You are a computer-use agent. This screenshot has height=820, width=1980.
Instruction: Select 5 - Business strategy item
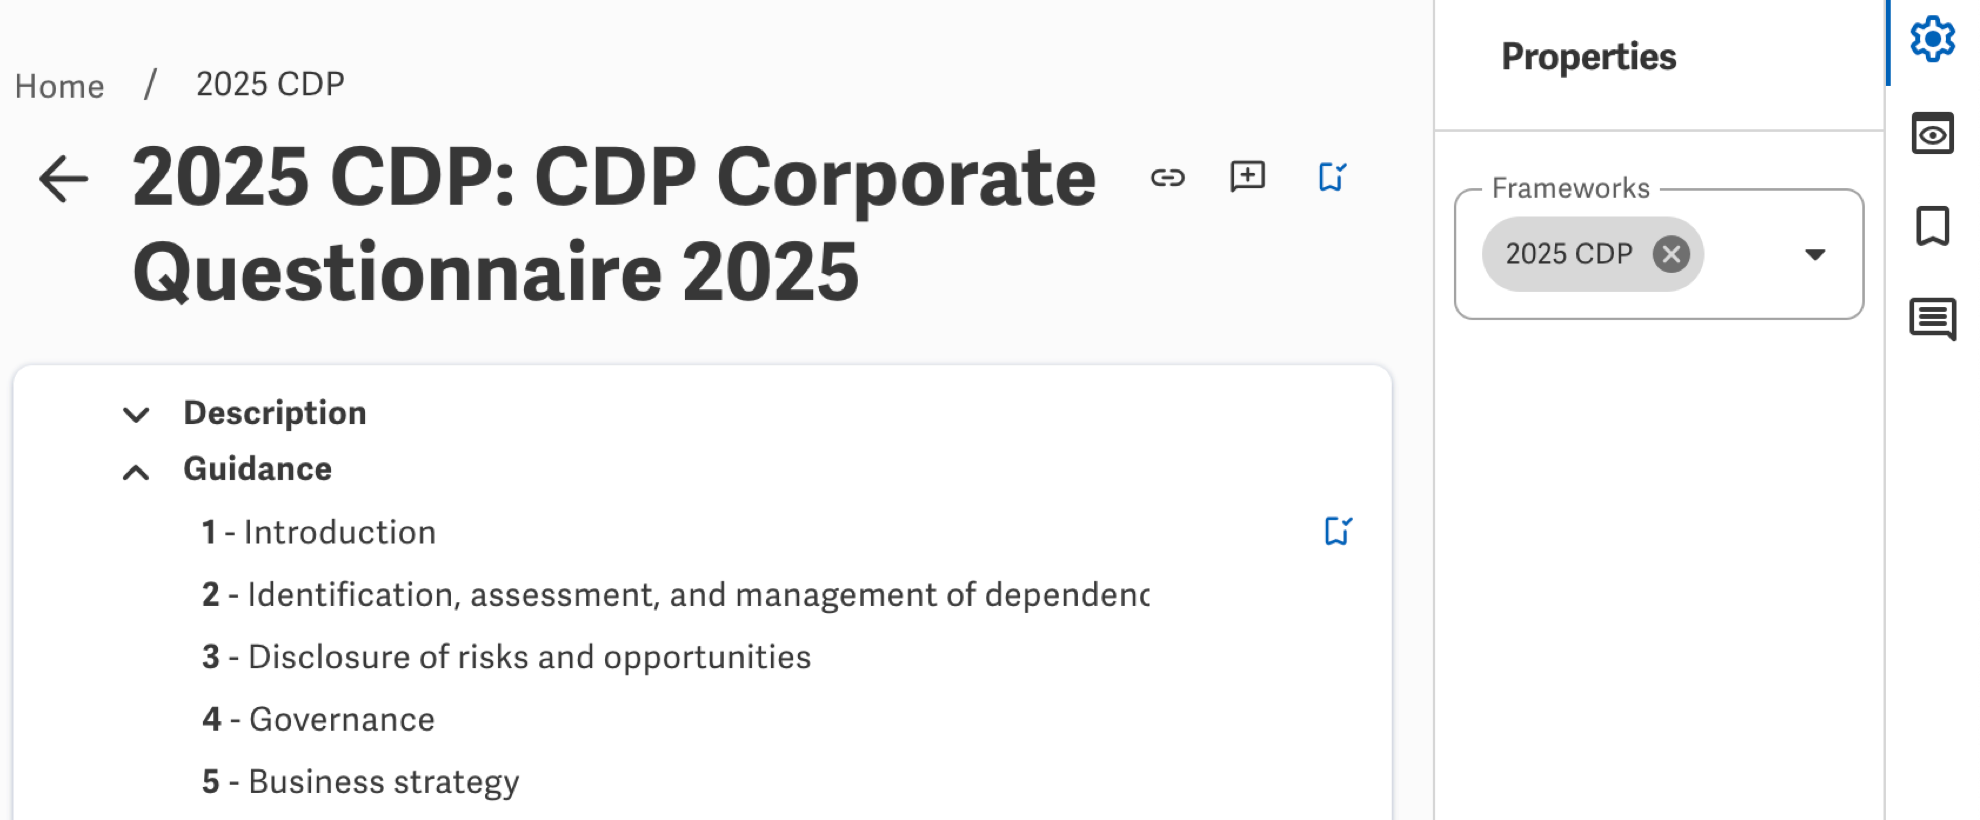[x=358, y=781]
